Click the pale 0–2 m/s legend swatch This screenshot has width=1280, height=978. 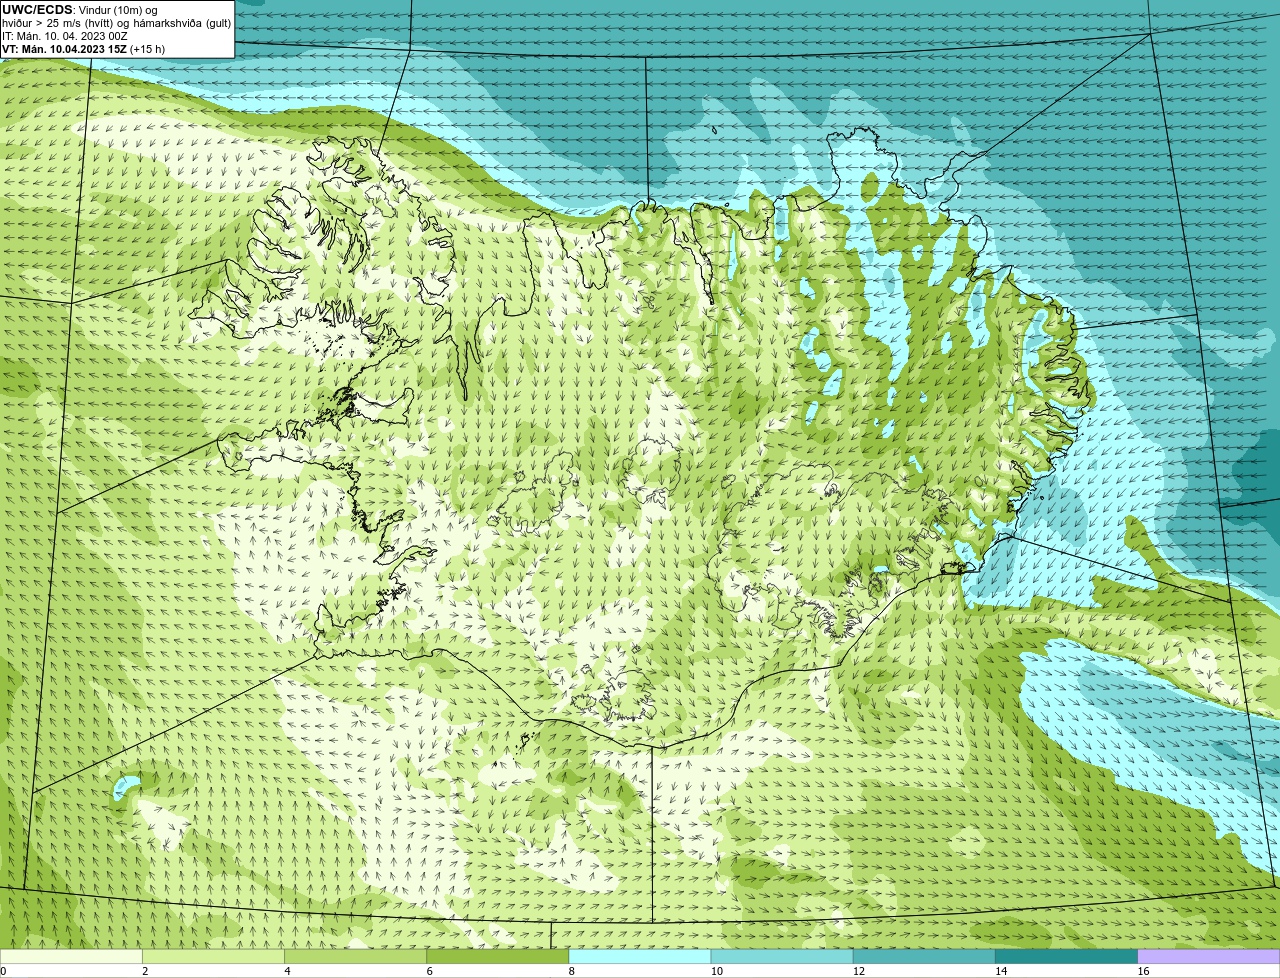coord(71,957)
